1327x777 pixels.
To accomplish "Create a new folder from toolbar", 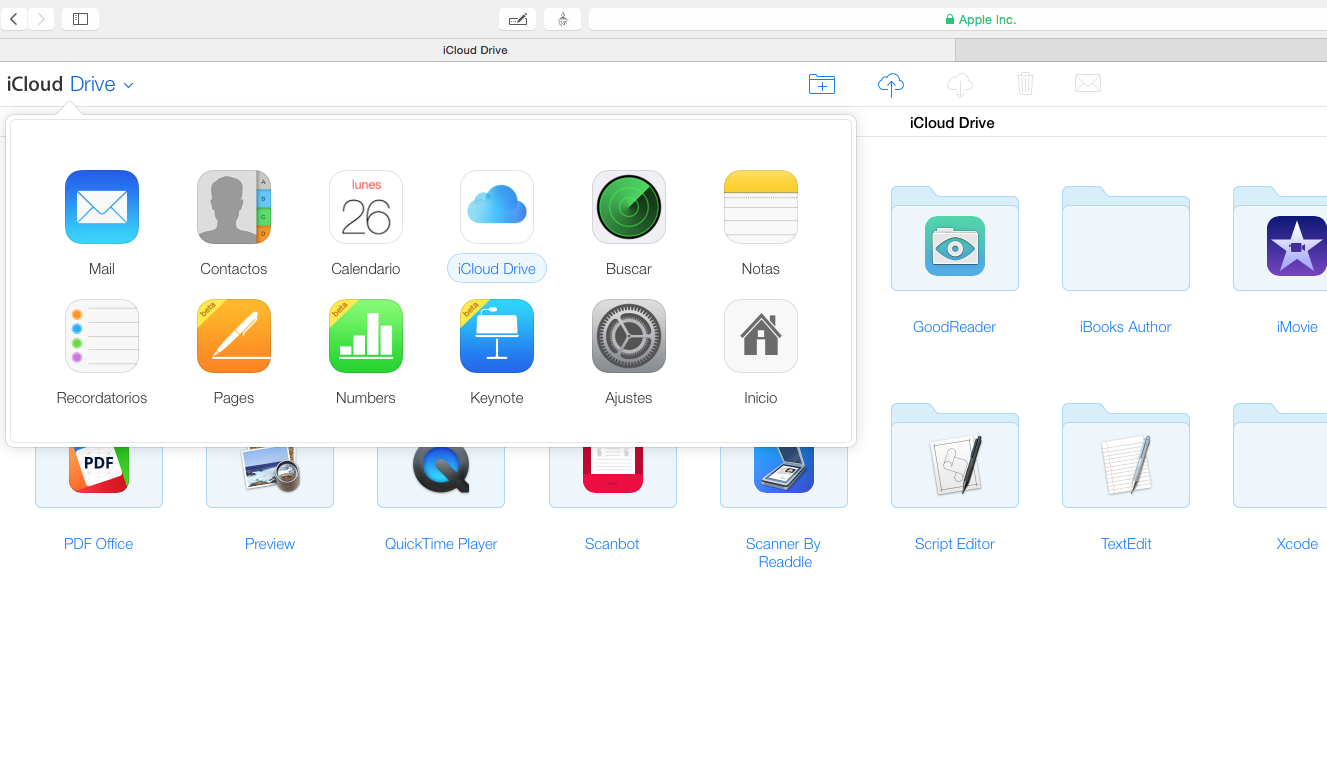I will tap(822, 84).
